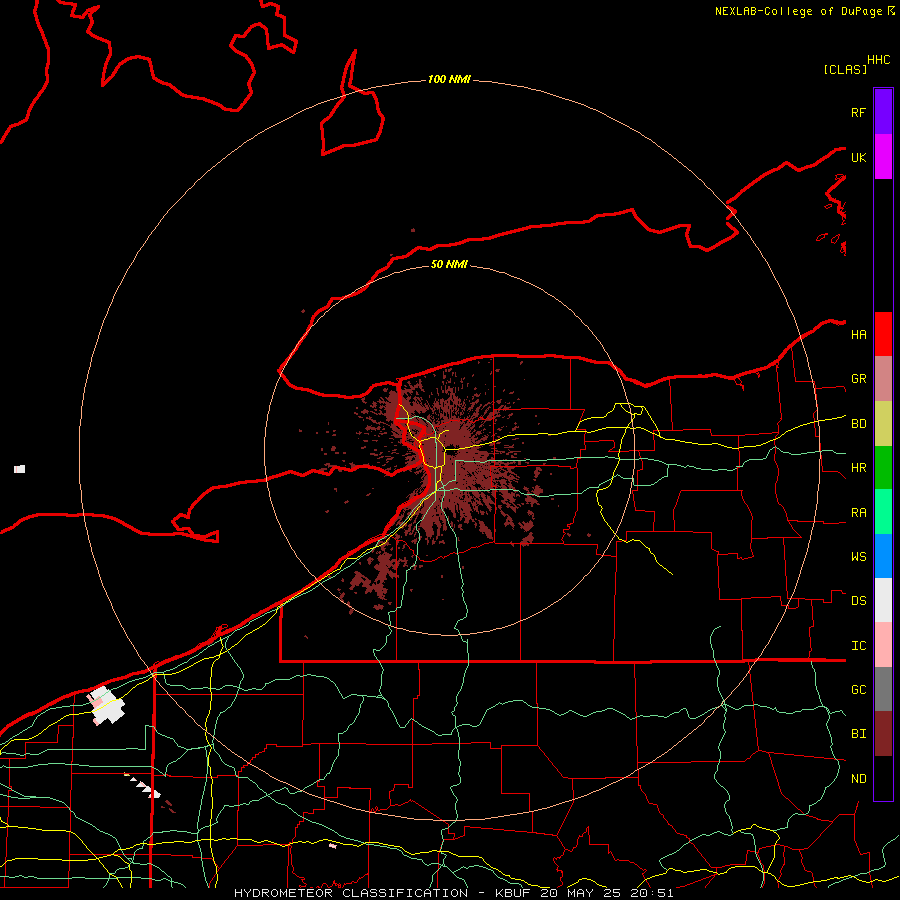Image resolution: width=900 pixels, height=900 pixels.
Task: Click the Hydrometeor Classification KBUF timestamp caption
Action: click(453, 893)
